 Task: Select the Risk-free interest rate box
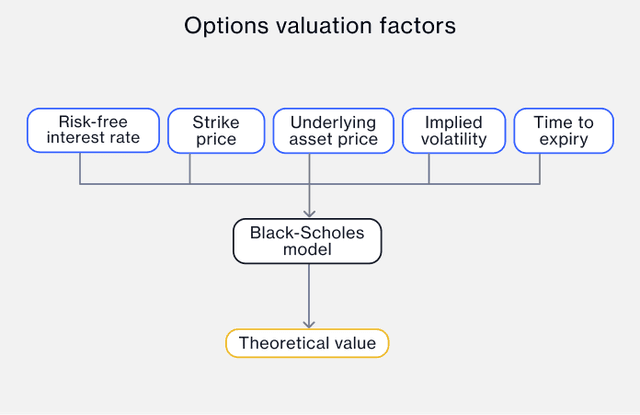pos(93,130)
